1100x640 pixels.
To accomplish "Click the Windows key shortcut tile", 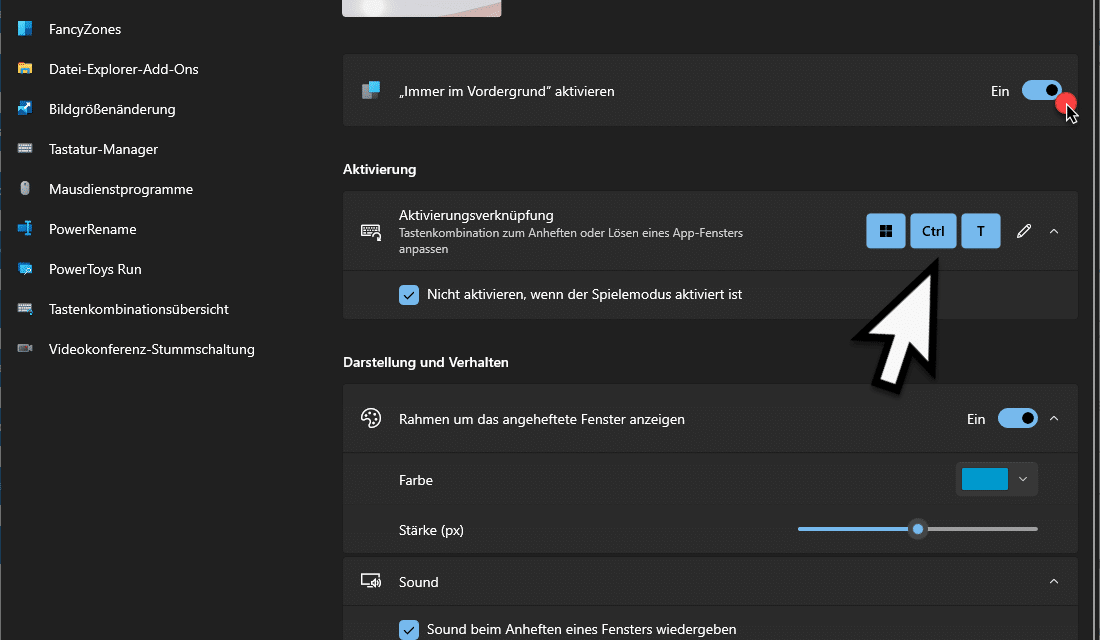I will 885,231.
